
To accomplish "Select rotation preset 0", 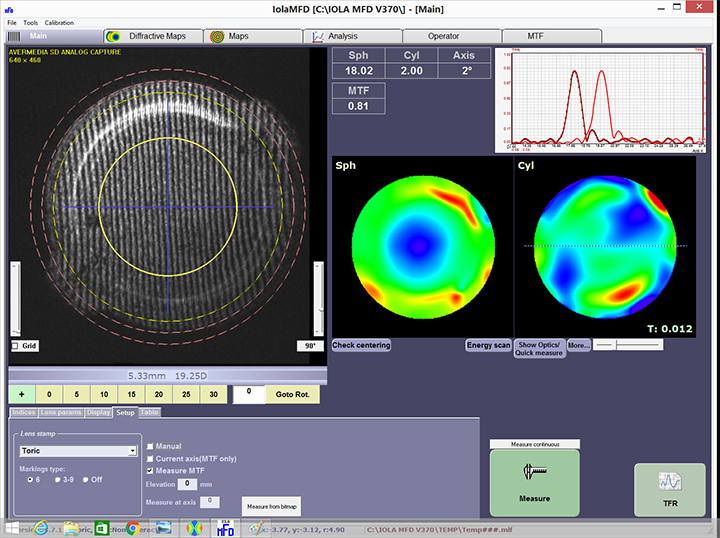I will point(49,394).
